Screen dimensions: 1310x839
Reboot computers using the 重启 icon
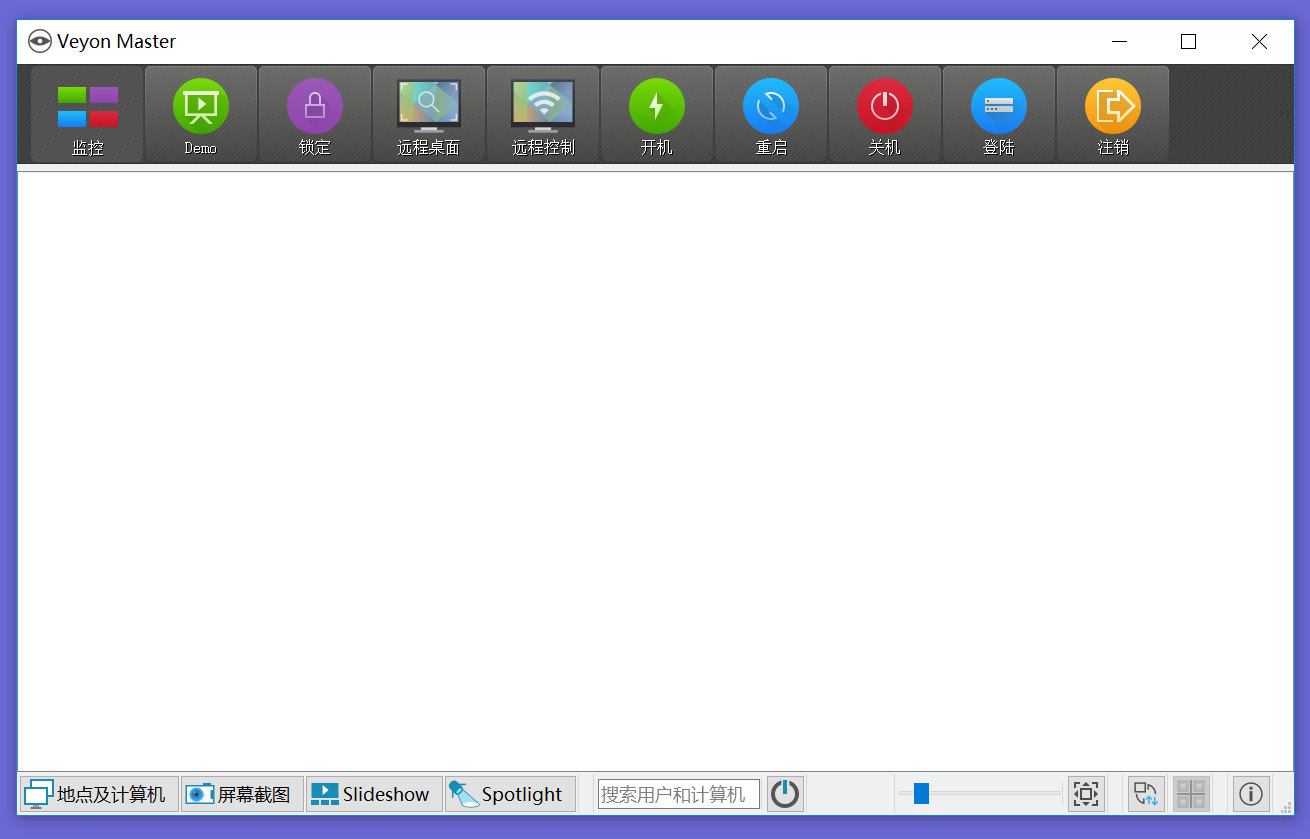770,114
